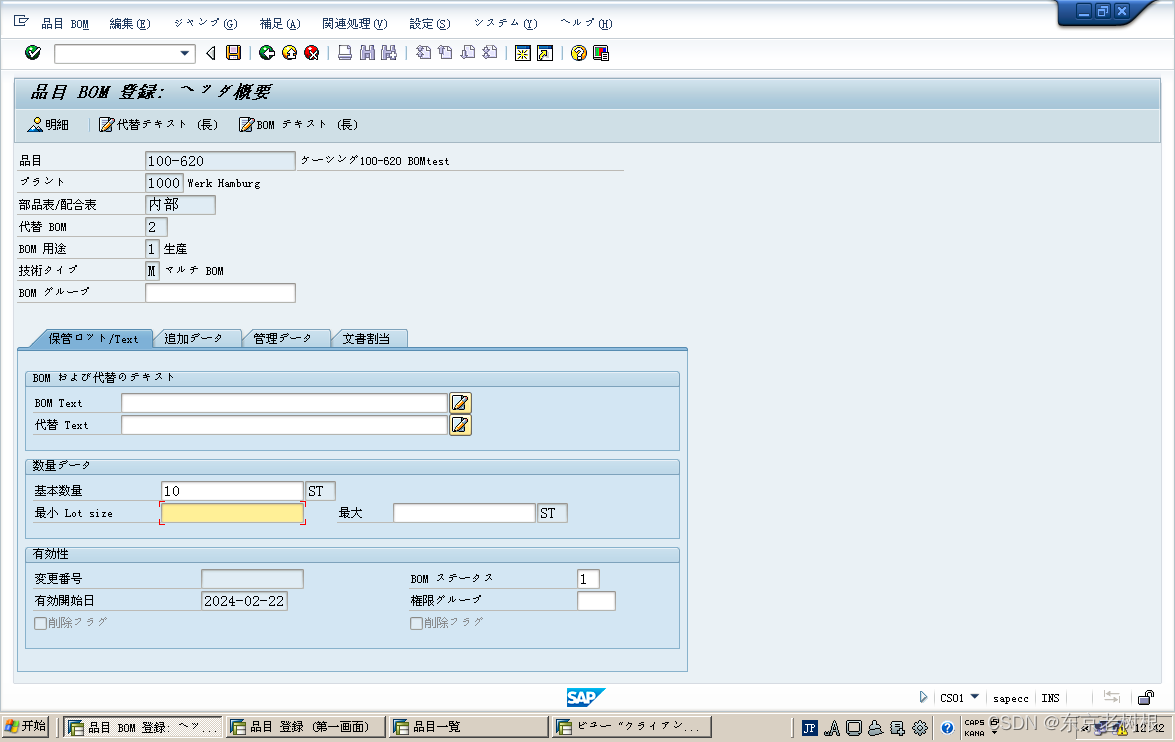Check the upper 削除フラグ checkbox
This screenshot has height=742, width=1175.
(41, 622)
